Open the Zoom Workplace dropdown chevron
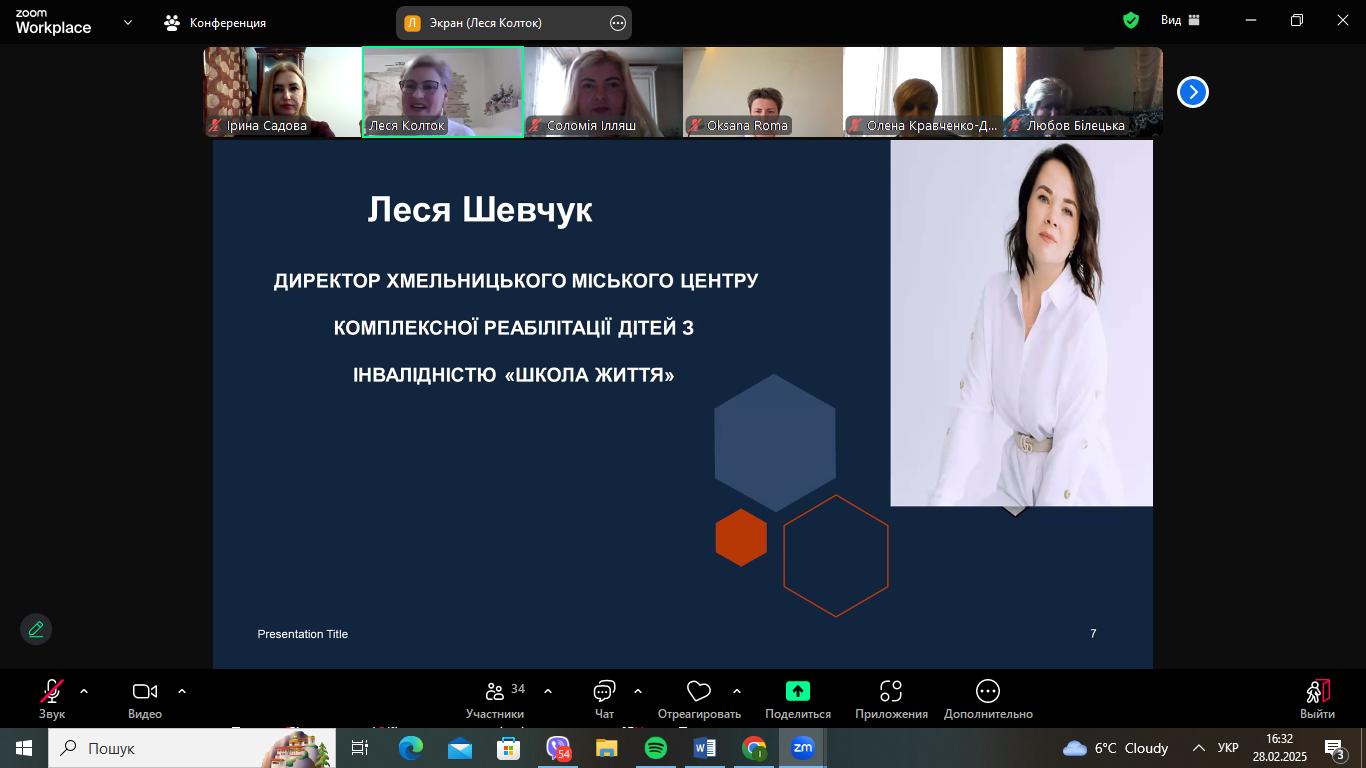 (128, 22)
